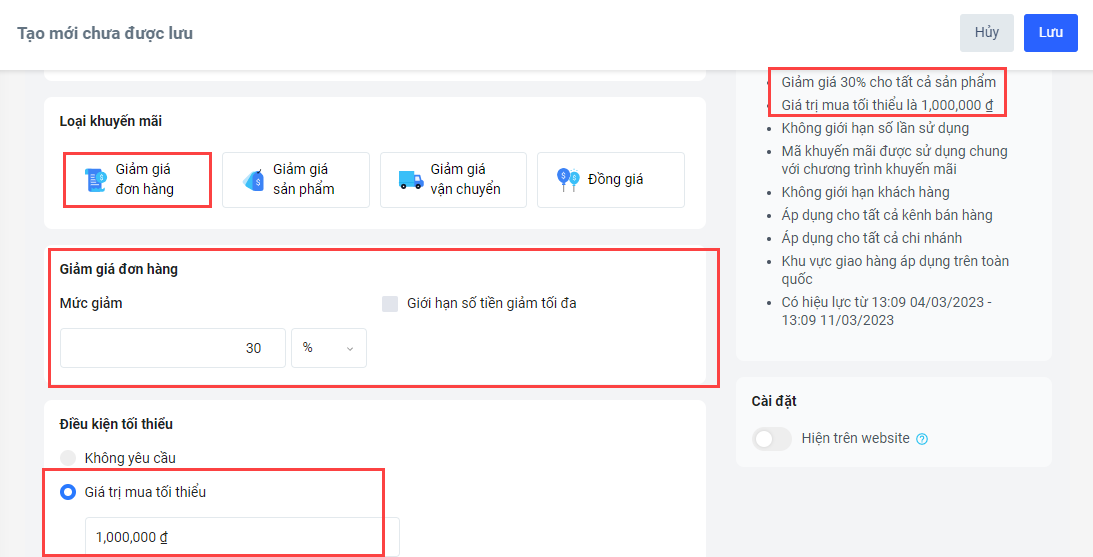Screen dimensions: 1093x557
Task: Select Giá trị mua tối thiểu radio button
Action: coord(68,492)
